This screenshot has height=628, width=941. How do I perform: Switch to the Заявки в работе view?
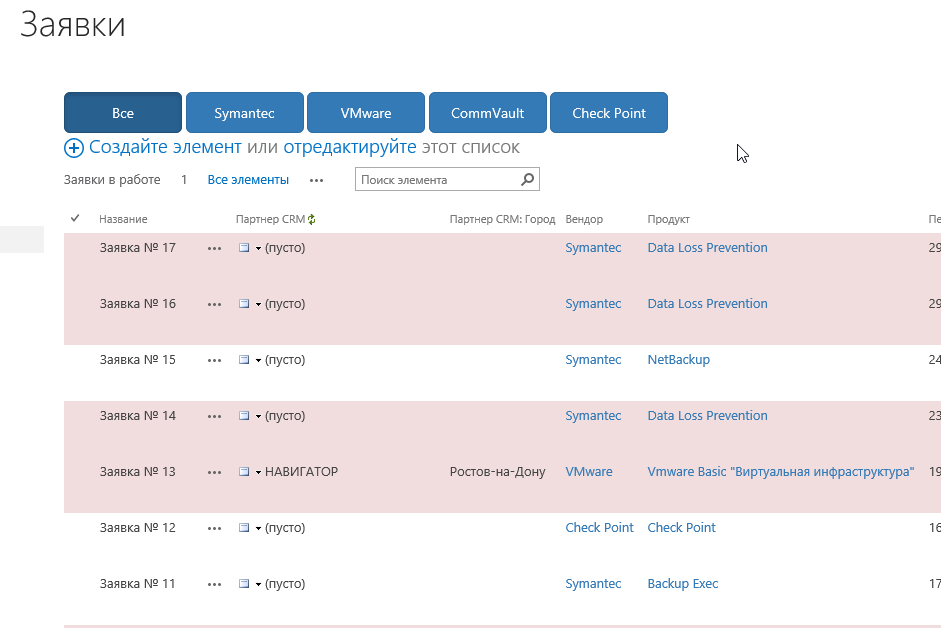pos(112,180)
